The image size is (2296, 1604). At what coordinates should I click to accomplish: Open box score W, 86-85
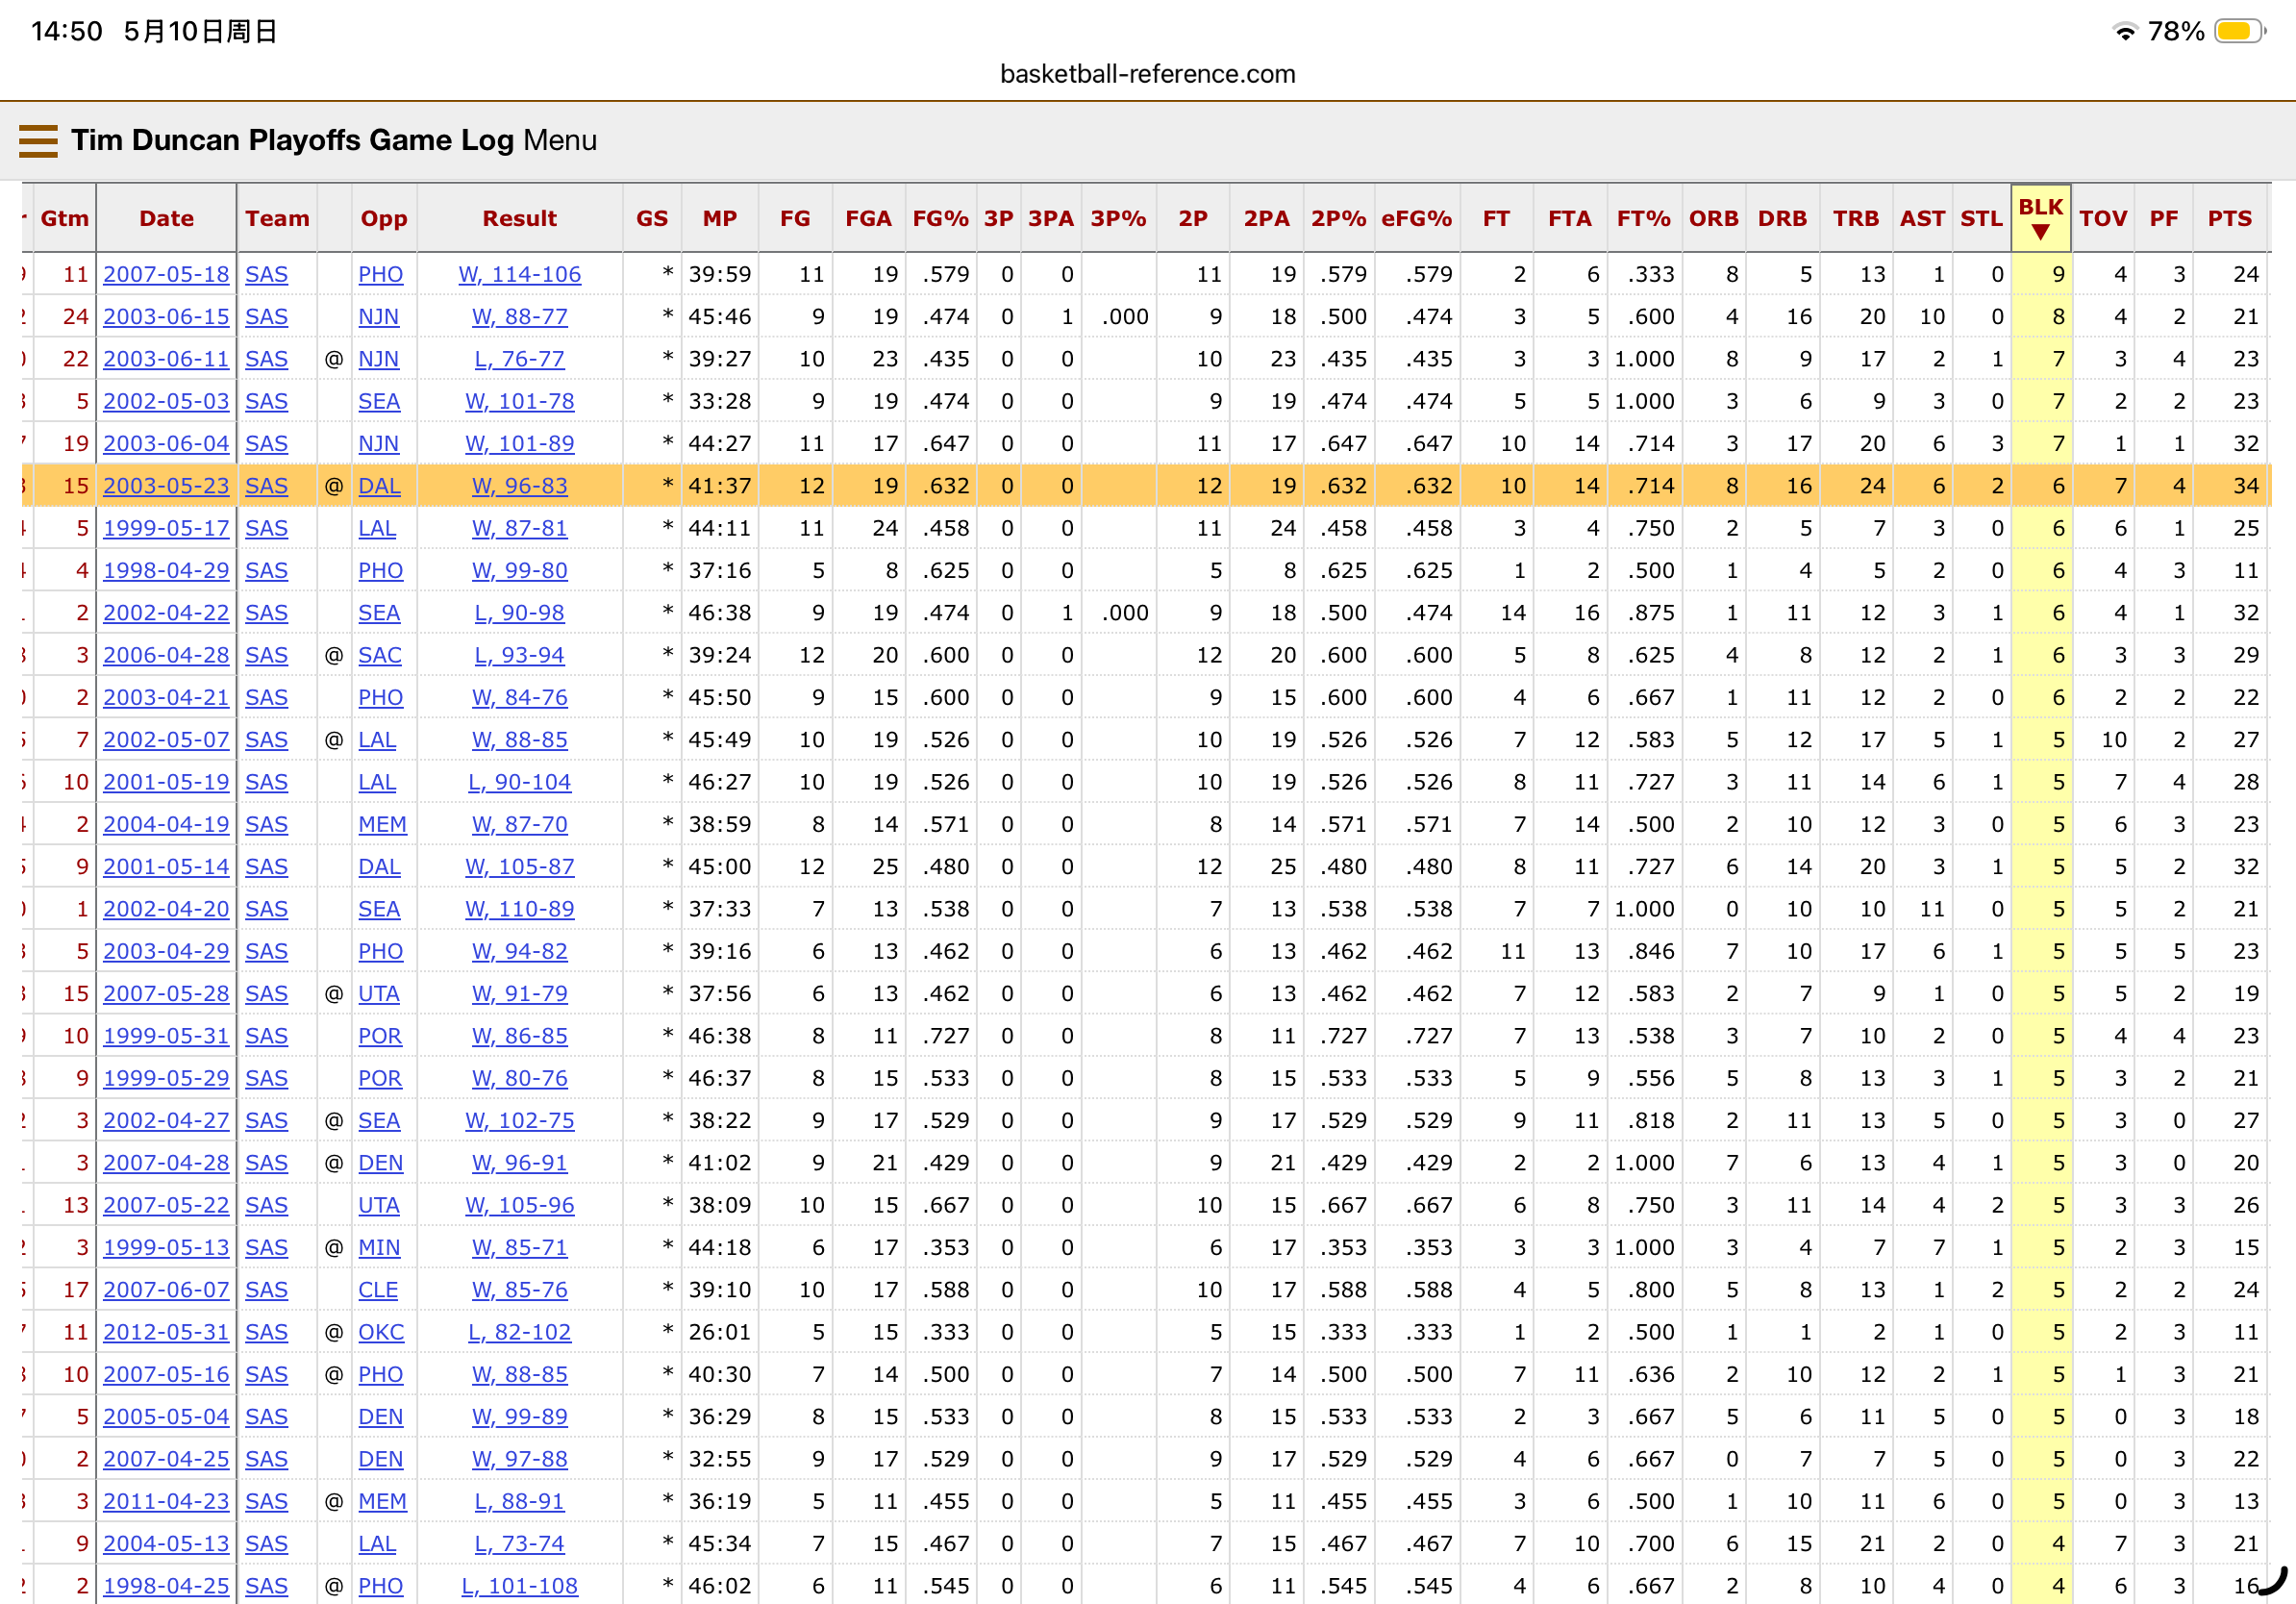(519, 1035)
